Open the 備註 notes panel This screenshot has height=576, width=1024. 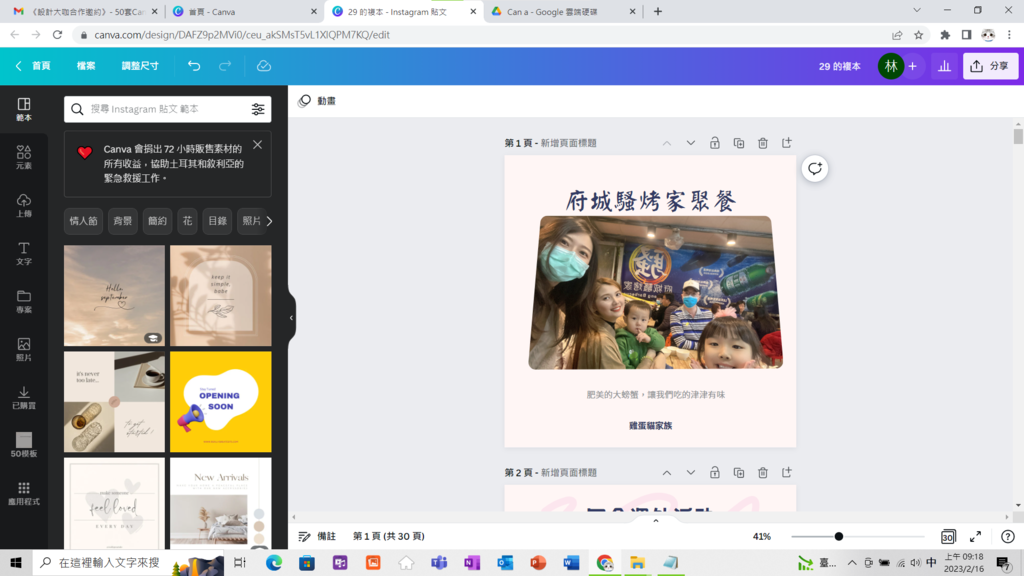pyautogui.click(x=317, y=537)
